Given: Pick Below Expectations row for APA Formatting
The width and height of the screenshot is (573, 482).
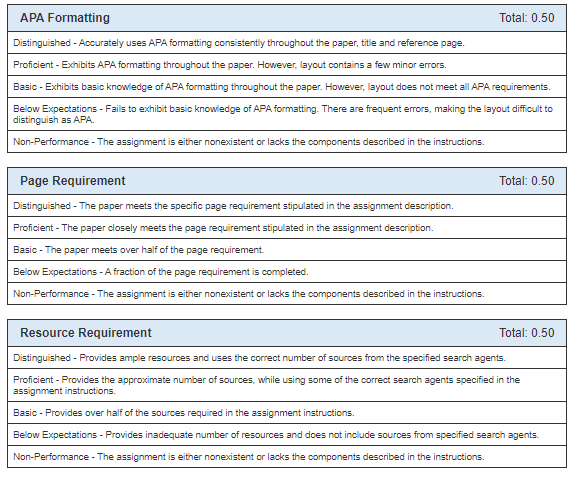Looking at the screenshot, I should [287, 114].
